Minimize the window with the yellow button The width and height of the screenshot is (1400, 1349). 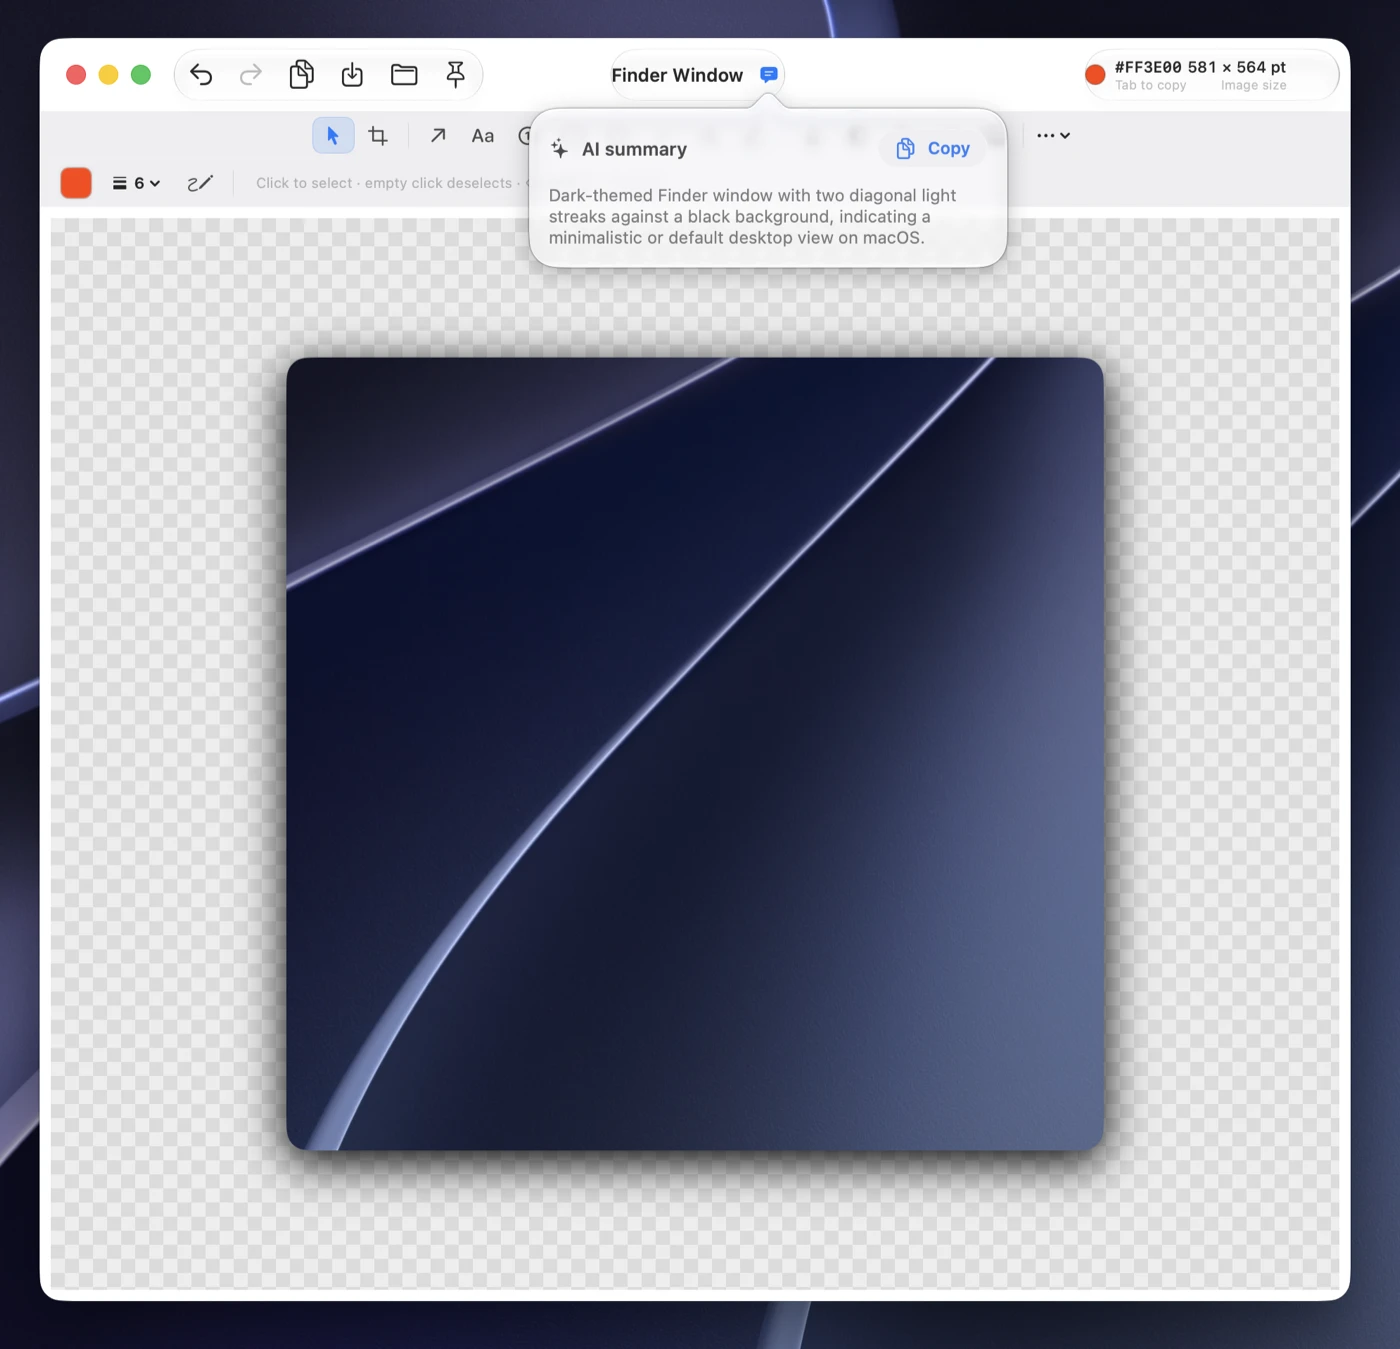click(108, 75)
